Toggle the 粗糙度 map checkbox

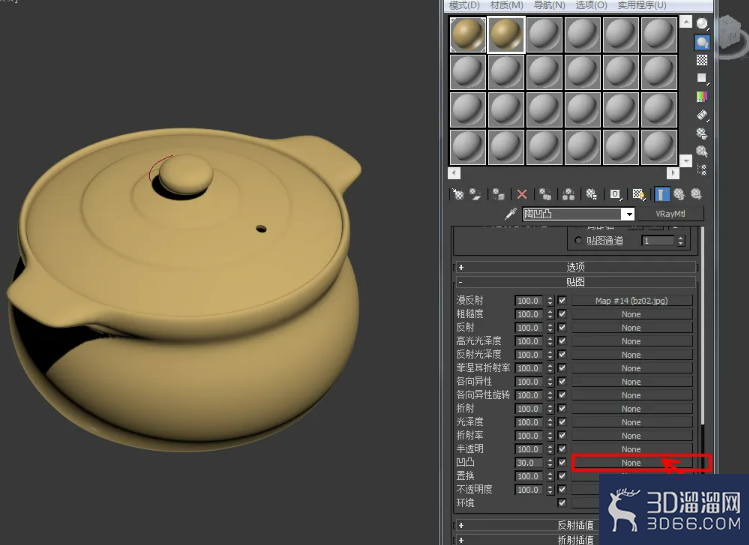[562, 314]
